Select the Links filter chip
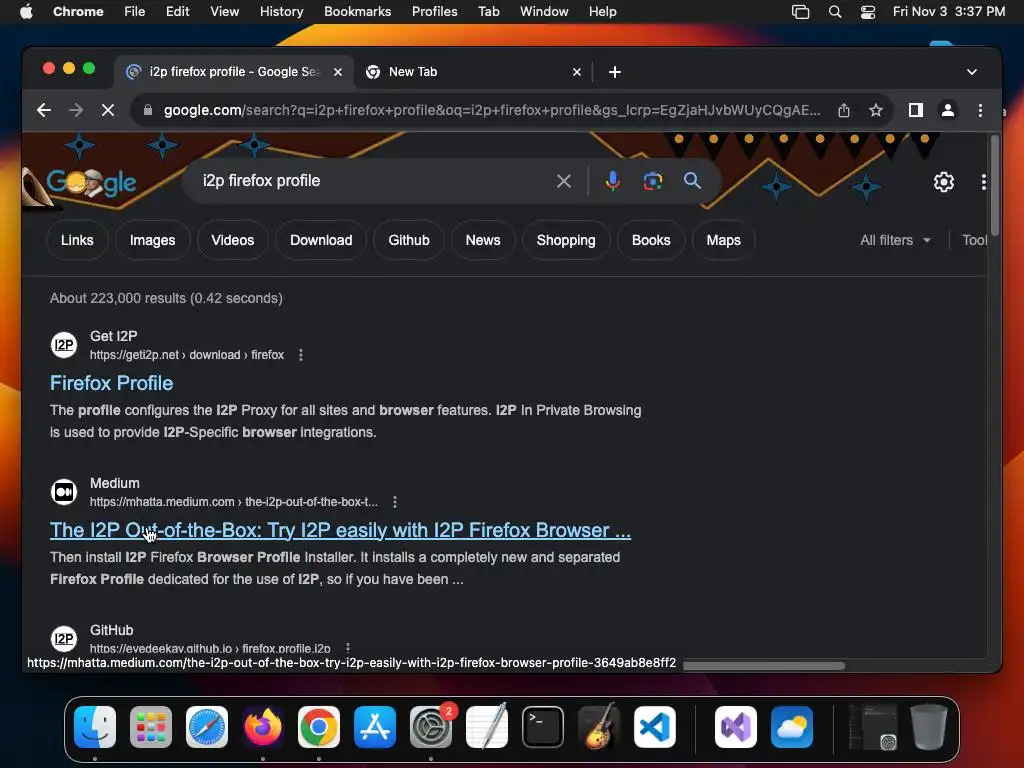 tap(77, 240)
